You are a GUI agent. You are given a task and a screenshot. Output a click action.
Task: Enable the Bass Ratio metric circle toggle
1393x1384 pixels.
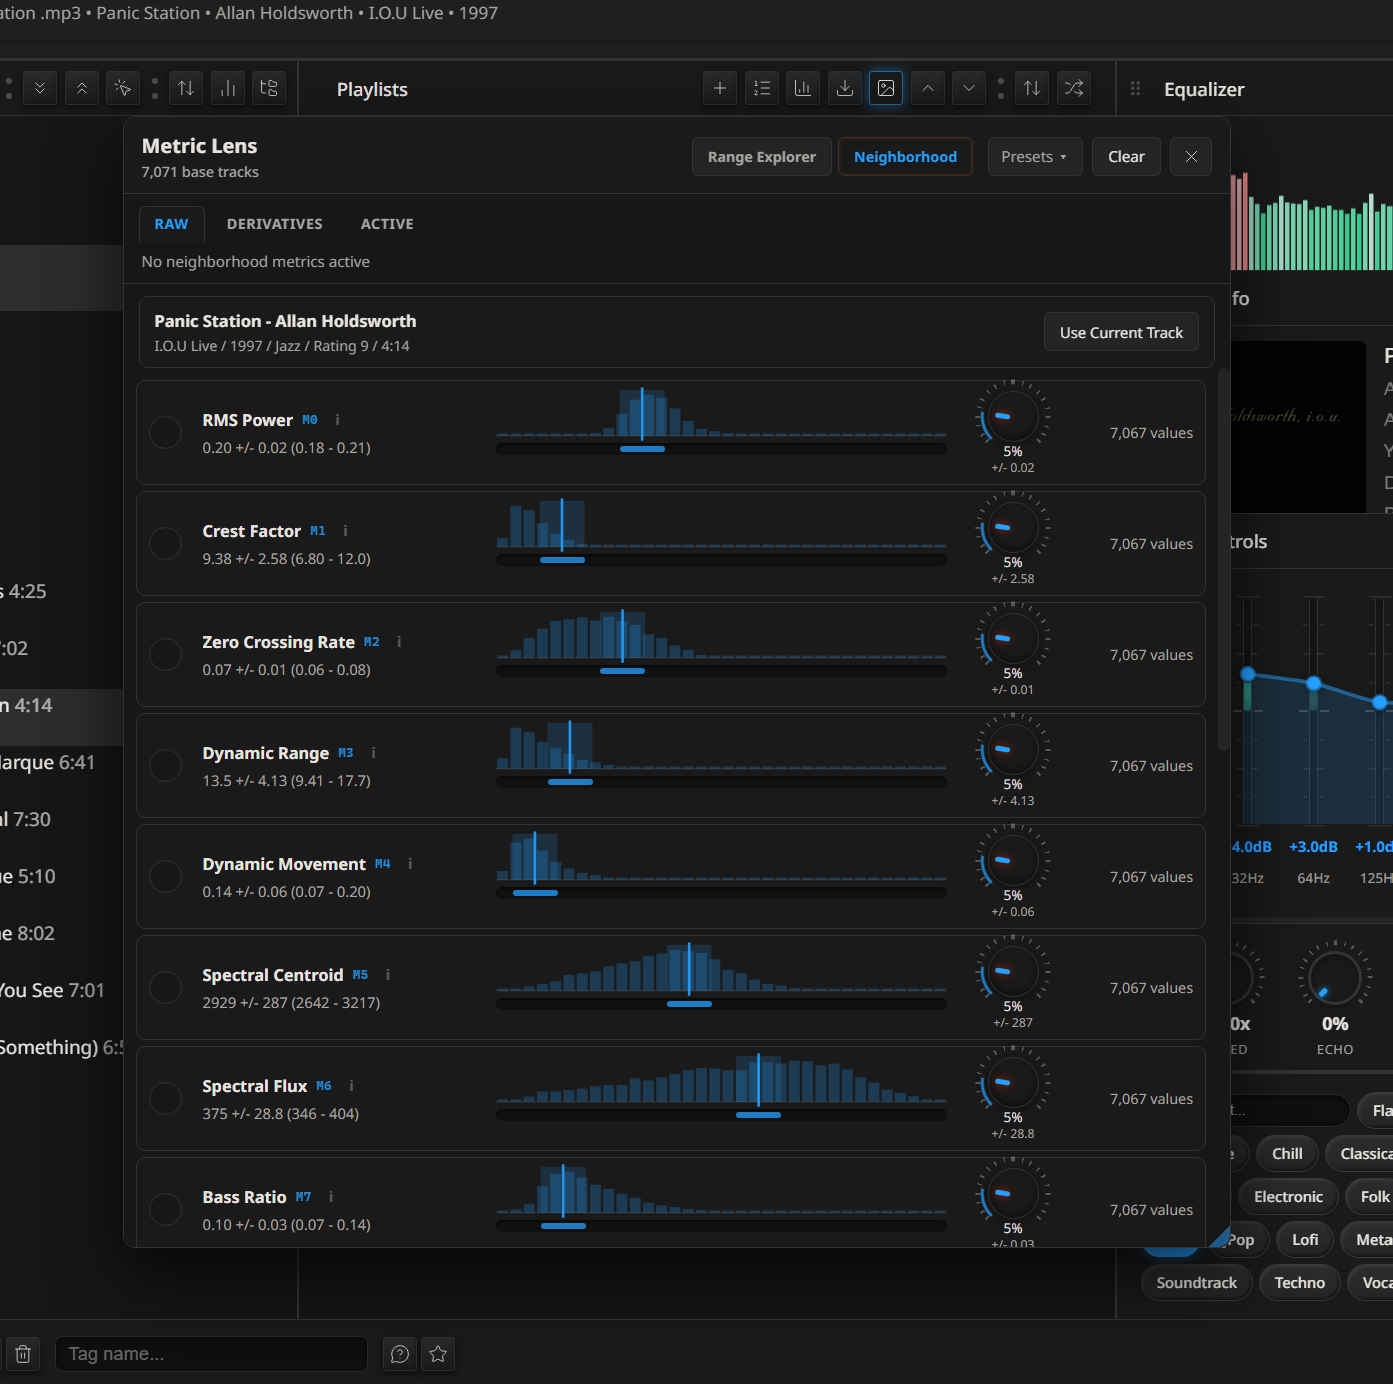pyautogui.click(x=165, y=1209)
